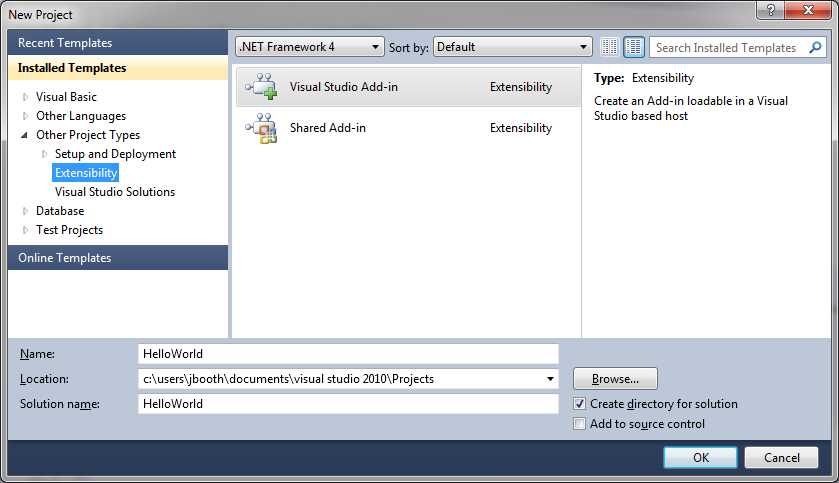Close the New Project dialog
Screen dimensions: 839x483
point(809,10)
